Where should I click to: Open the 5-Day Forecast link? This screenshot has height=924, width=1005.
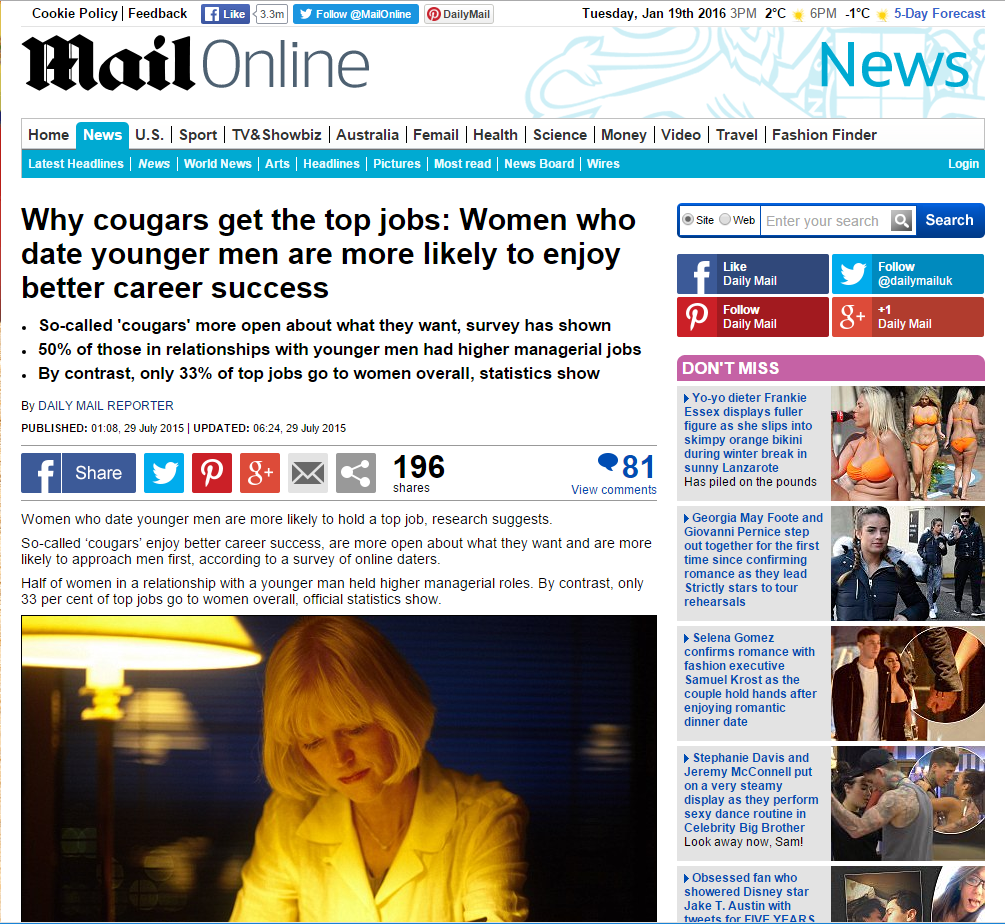[939, 13]
